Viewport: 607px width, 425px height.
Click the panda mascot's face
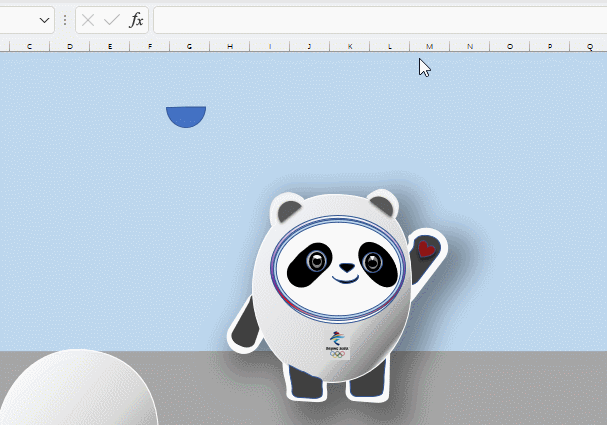pos(344,265)
